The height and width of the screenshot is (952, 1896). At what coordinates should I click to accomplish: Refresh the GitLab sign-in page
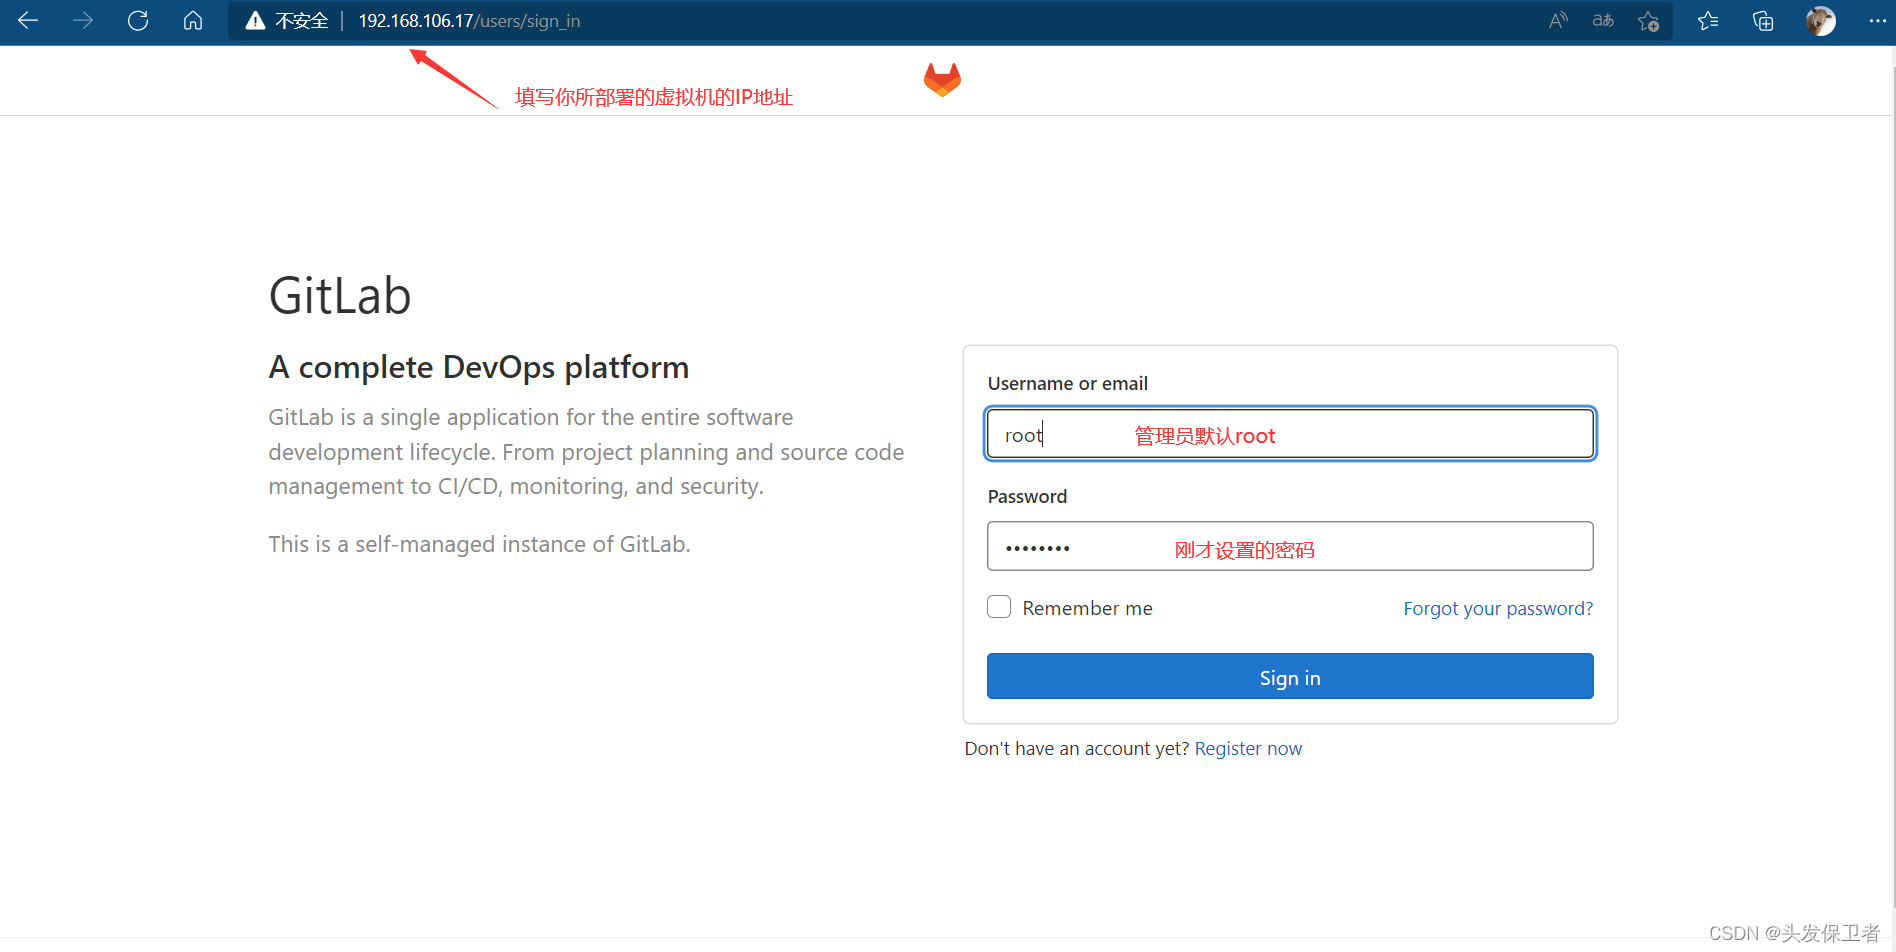coord(138,20)
